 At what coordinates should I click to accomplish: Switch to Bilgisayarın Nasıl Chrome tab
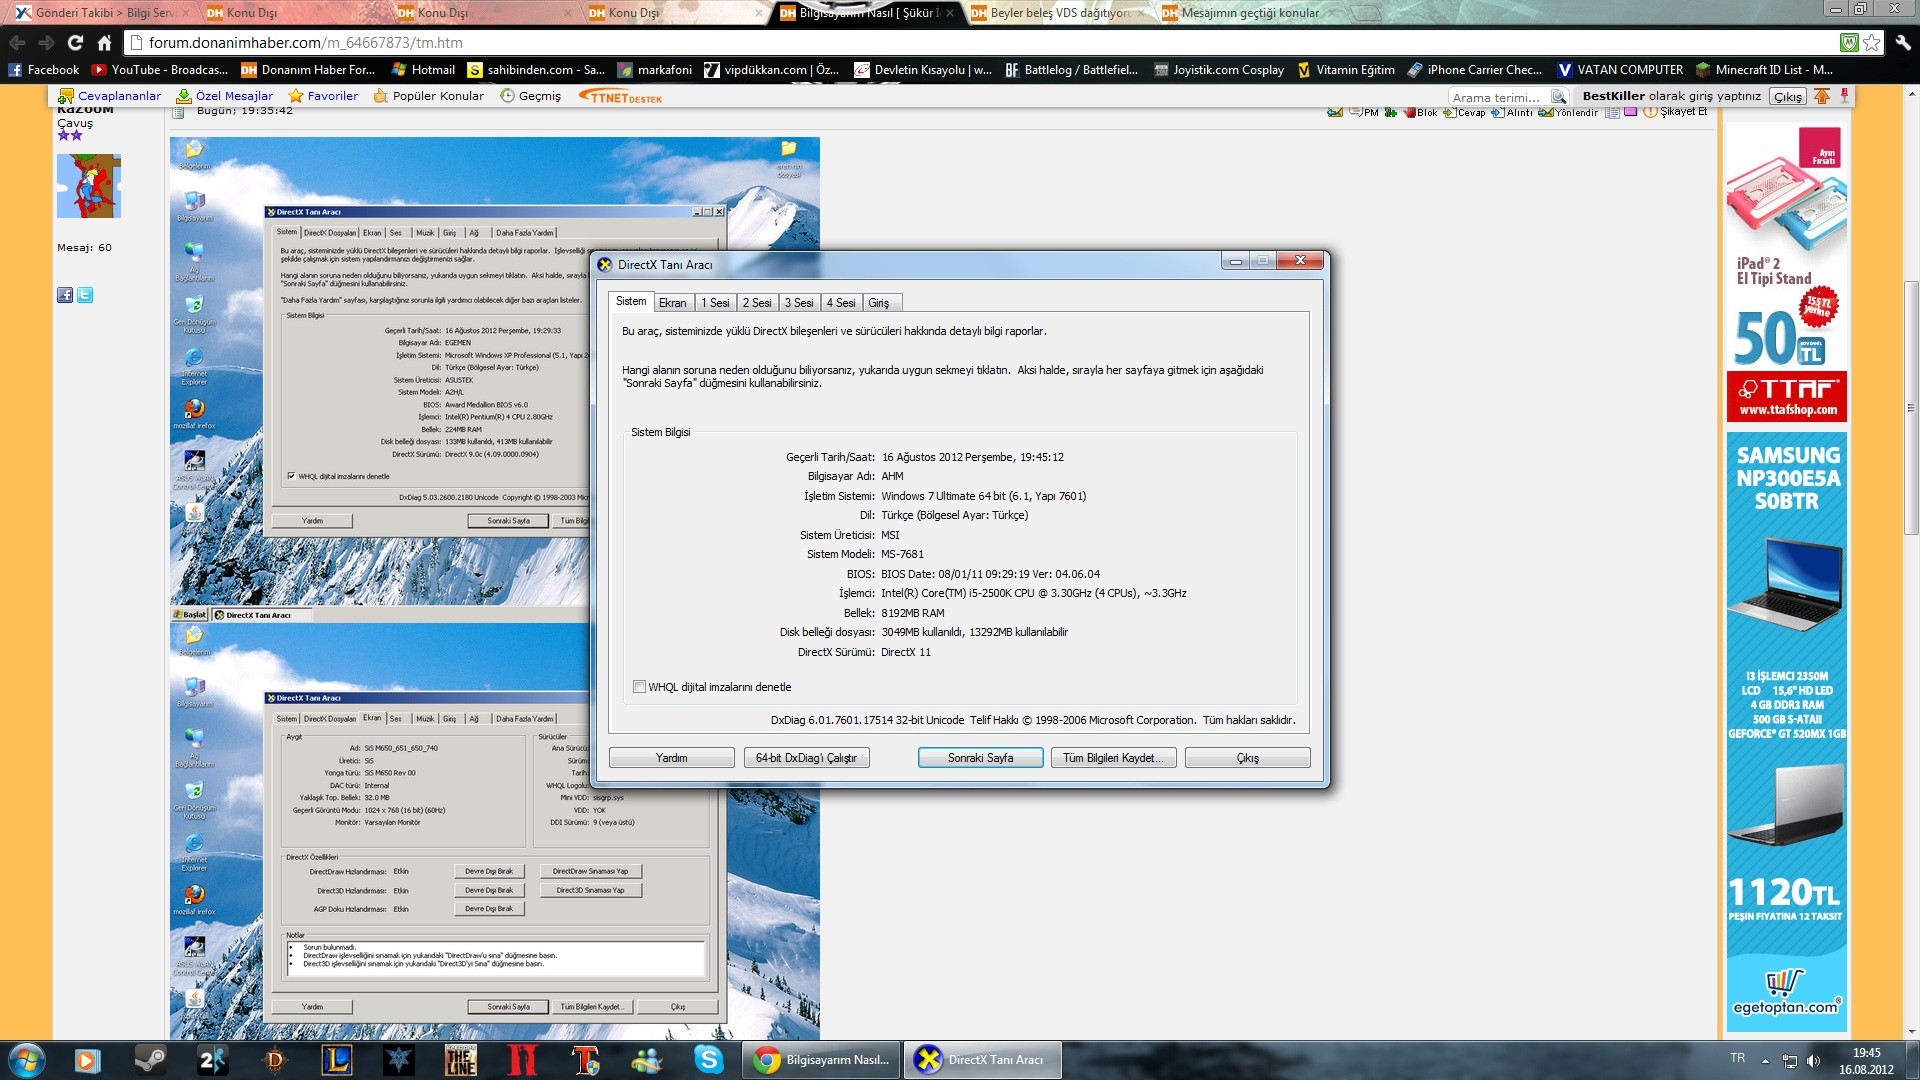coord(867,13)
